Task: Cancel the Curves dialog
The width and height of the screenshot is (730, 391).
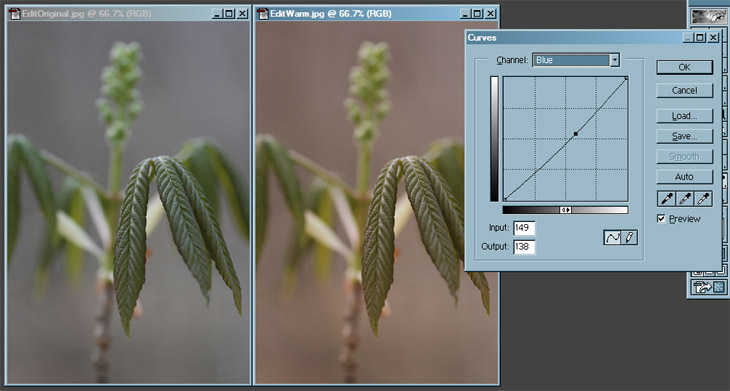Action: pos(684,90)
